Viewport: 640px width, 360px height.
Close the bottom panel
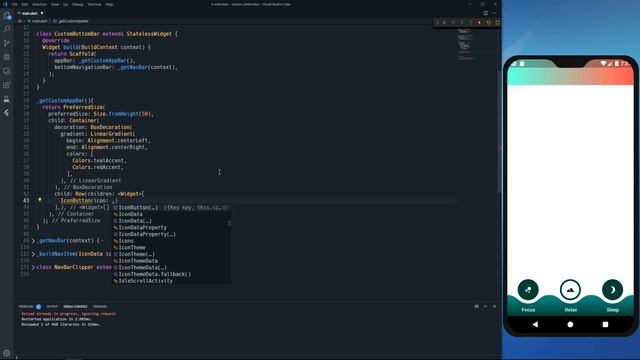point(494,306)
